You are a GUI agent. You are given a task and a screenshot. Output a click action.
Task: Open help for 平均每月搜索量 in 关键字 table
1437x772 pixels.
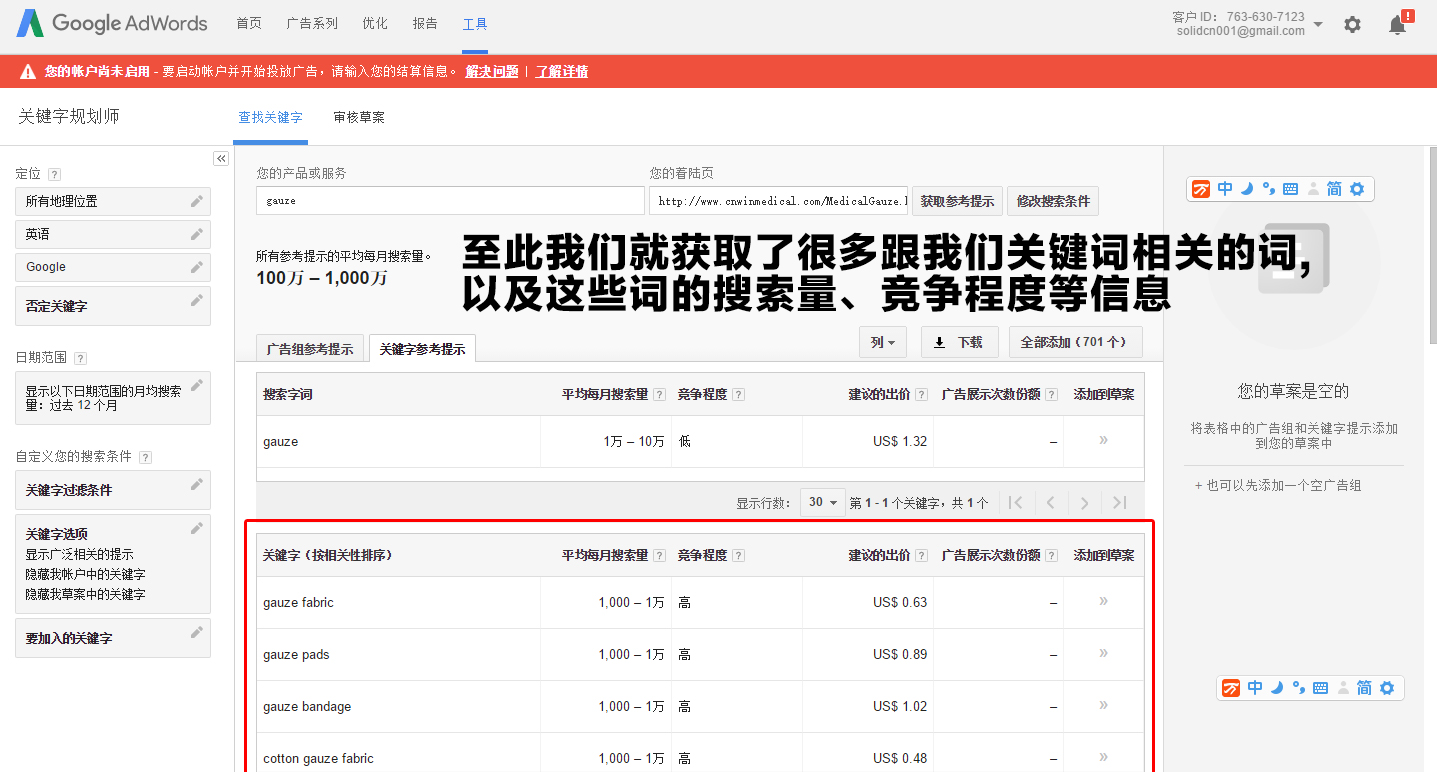tap(659, 556)
